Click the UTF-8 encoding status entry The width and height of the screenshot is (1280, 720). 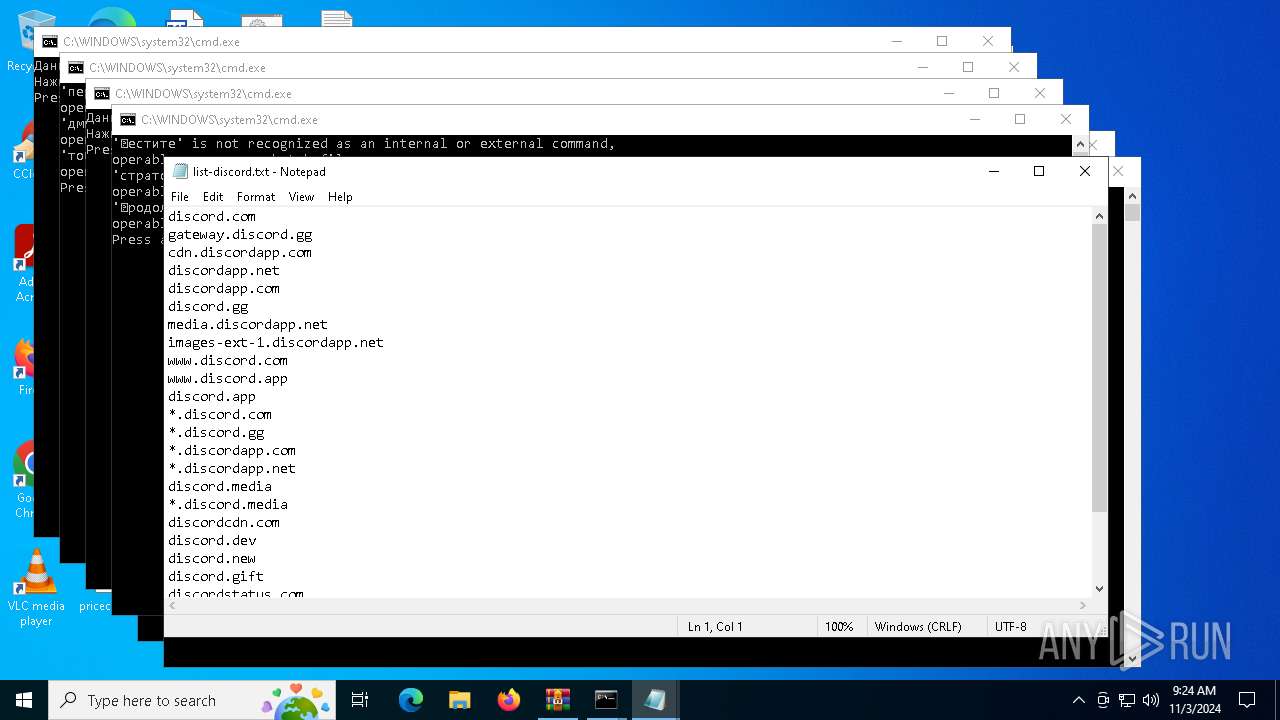[x=1011, y=627]
